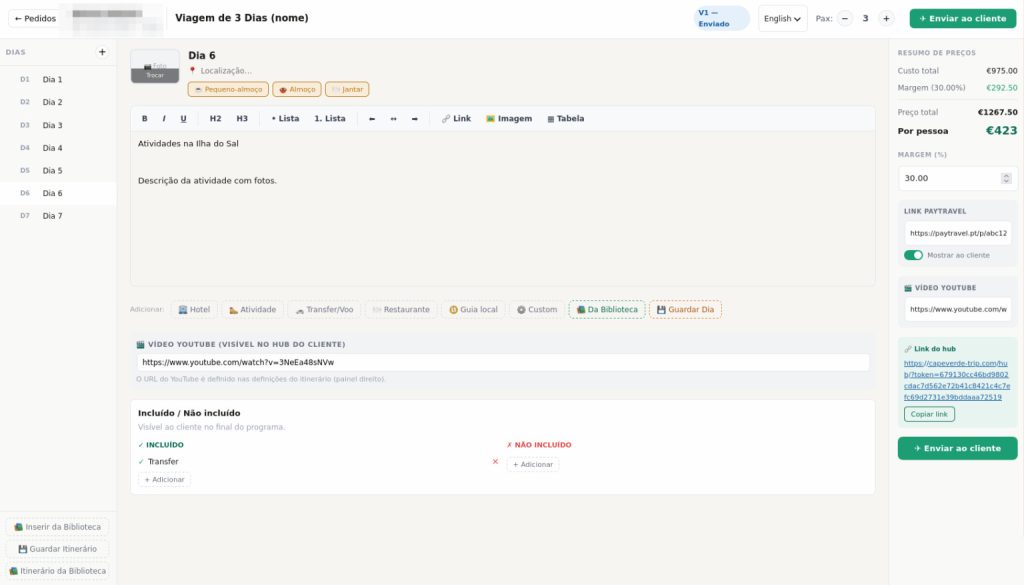Open Dia 6 in days list
1024x585 pixels.
pyautogui.click(x=58, y=193)
